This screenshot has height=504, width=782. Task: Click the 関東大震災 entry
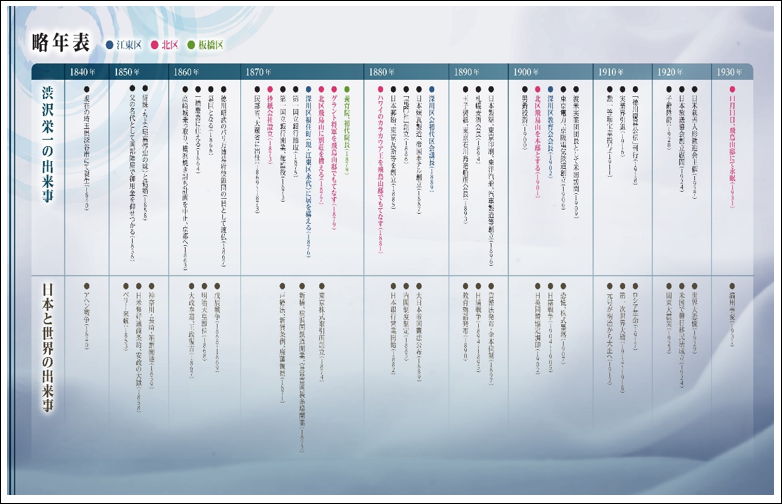pos(669,319)
